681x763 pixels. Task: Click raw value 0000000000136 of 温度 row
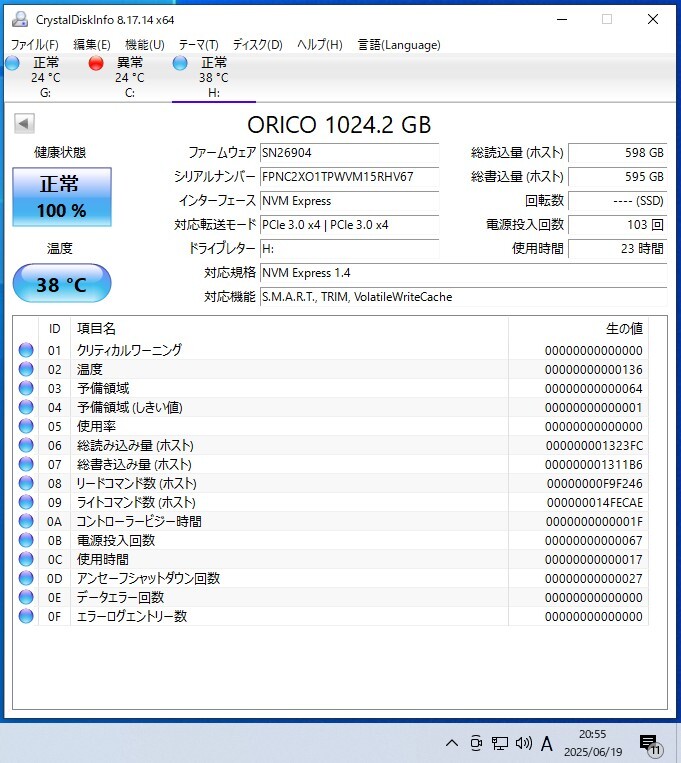[x=593, y=369]
